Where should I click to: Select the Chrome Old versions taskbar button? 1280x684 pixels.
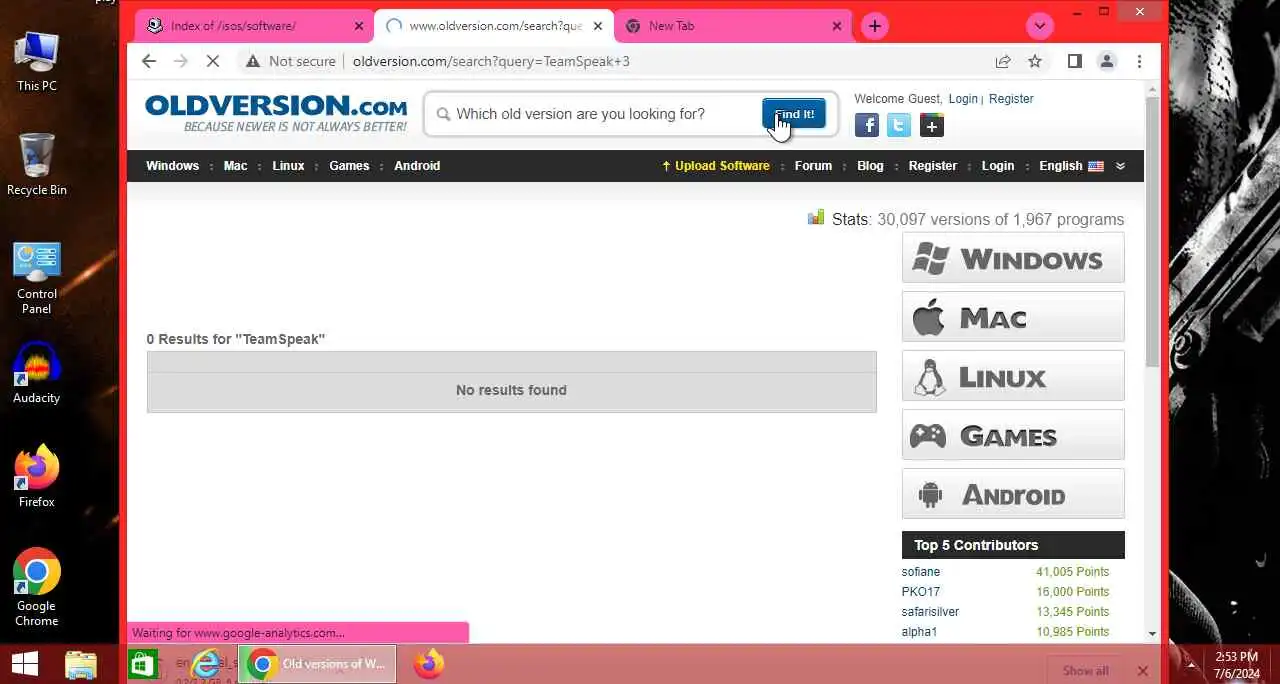point(318,664)
